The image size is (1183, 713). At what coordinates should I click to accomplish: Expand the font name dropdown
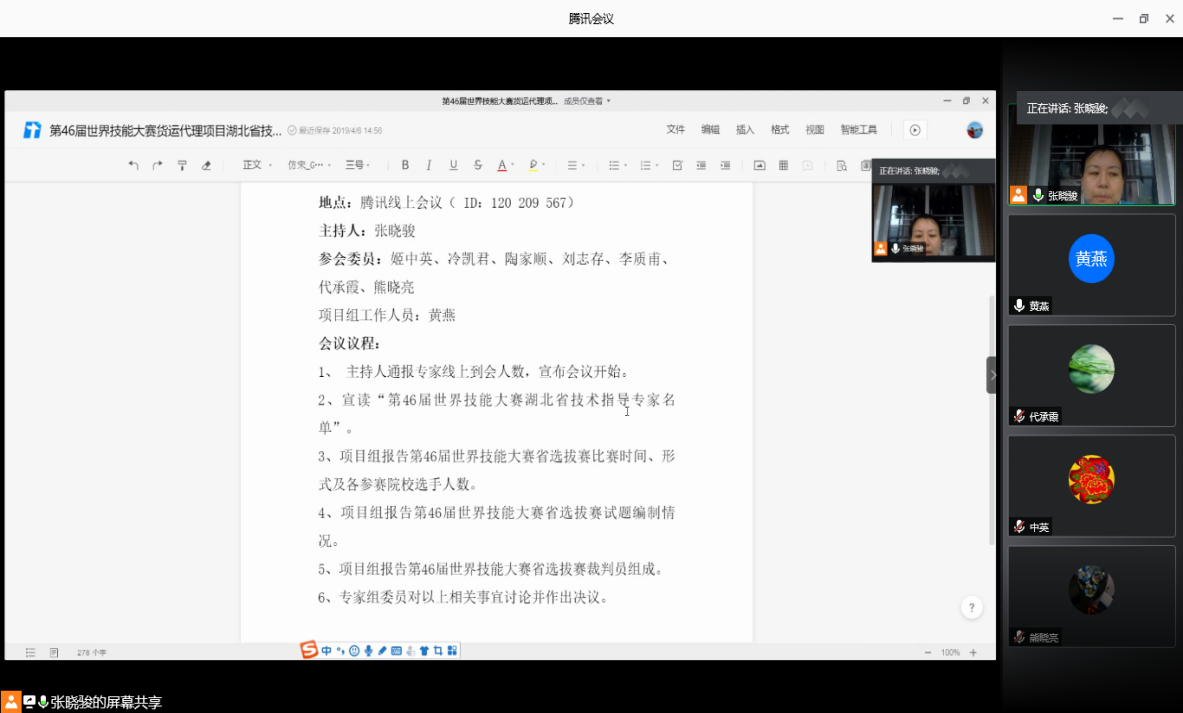[x=309, y=165]
